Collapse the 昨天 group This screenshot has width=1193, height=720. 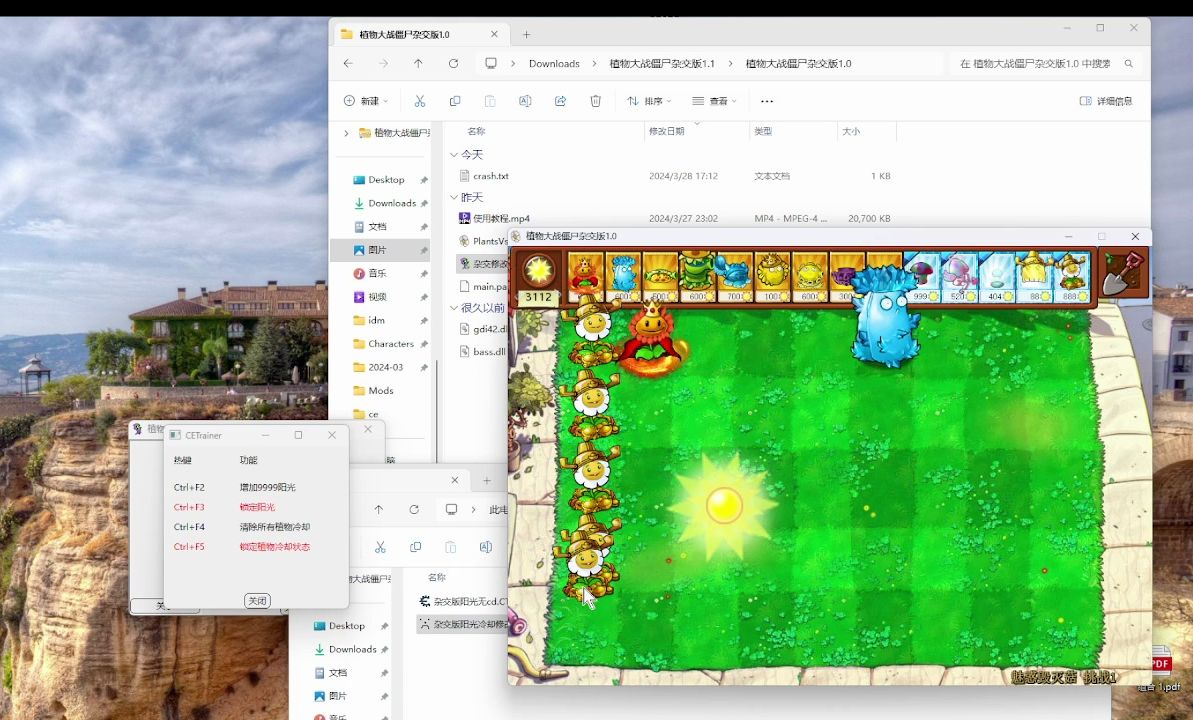click(x=454, y=197)
